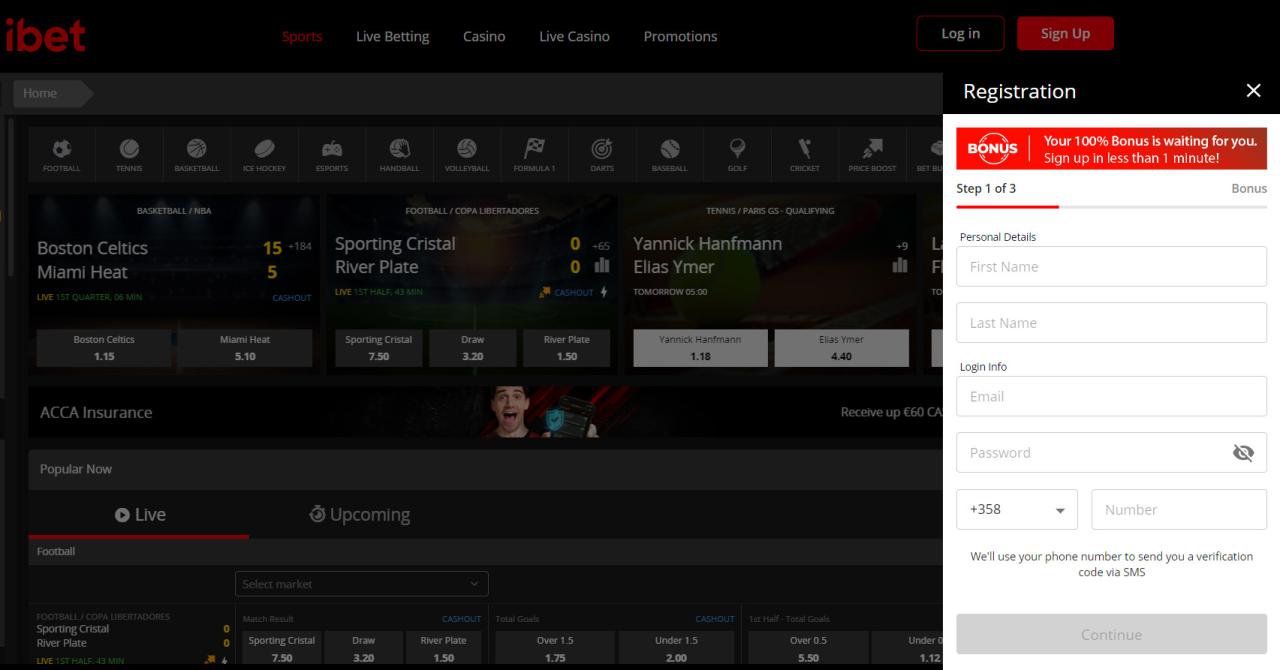Select the Esports icon
The height and width of the screenshot is (670, 1280).
331,154
